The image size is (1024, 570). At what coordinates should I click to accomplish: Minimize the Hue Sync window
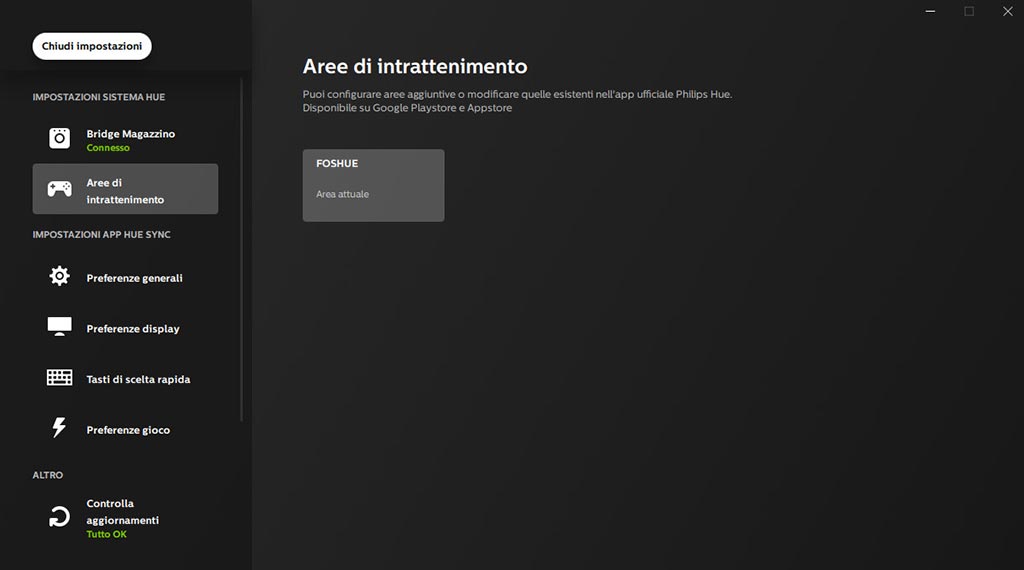(x=930, y=11)
